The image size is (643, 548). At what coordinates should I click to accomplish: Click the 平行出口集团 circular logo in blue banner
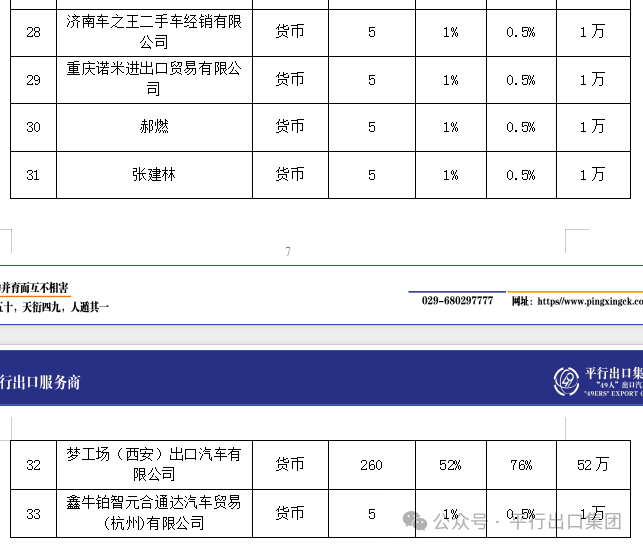point(566,381)
